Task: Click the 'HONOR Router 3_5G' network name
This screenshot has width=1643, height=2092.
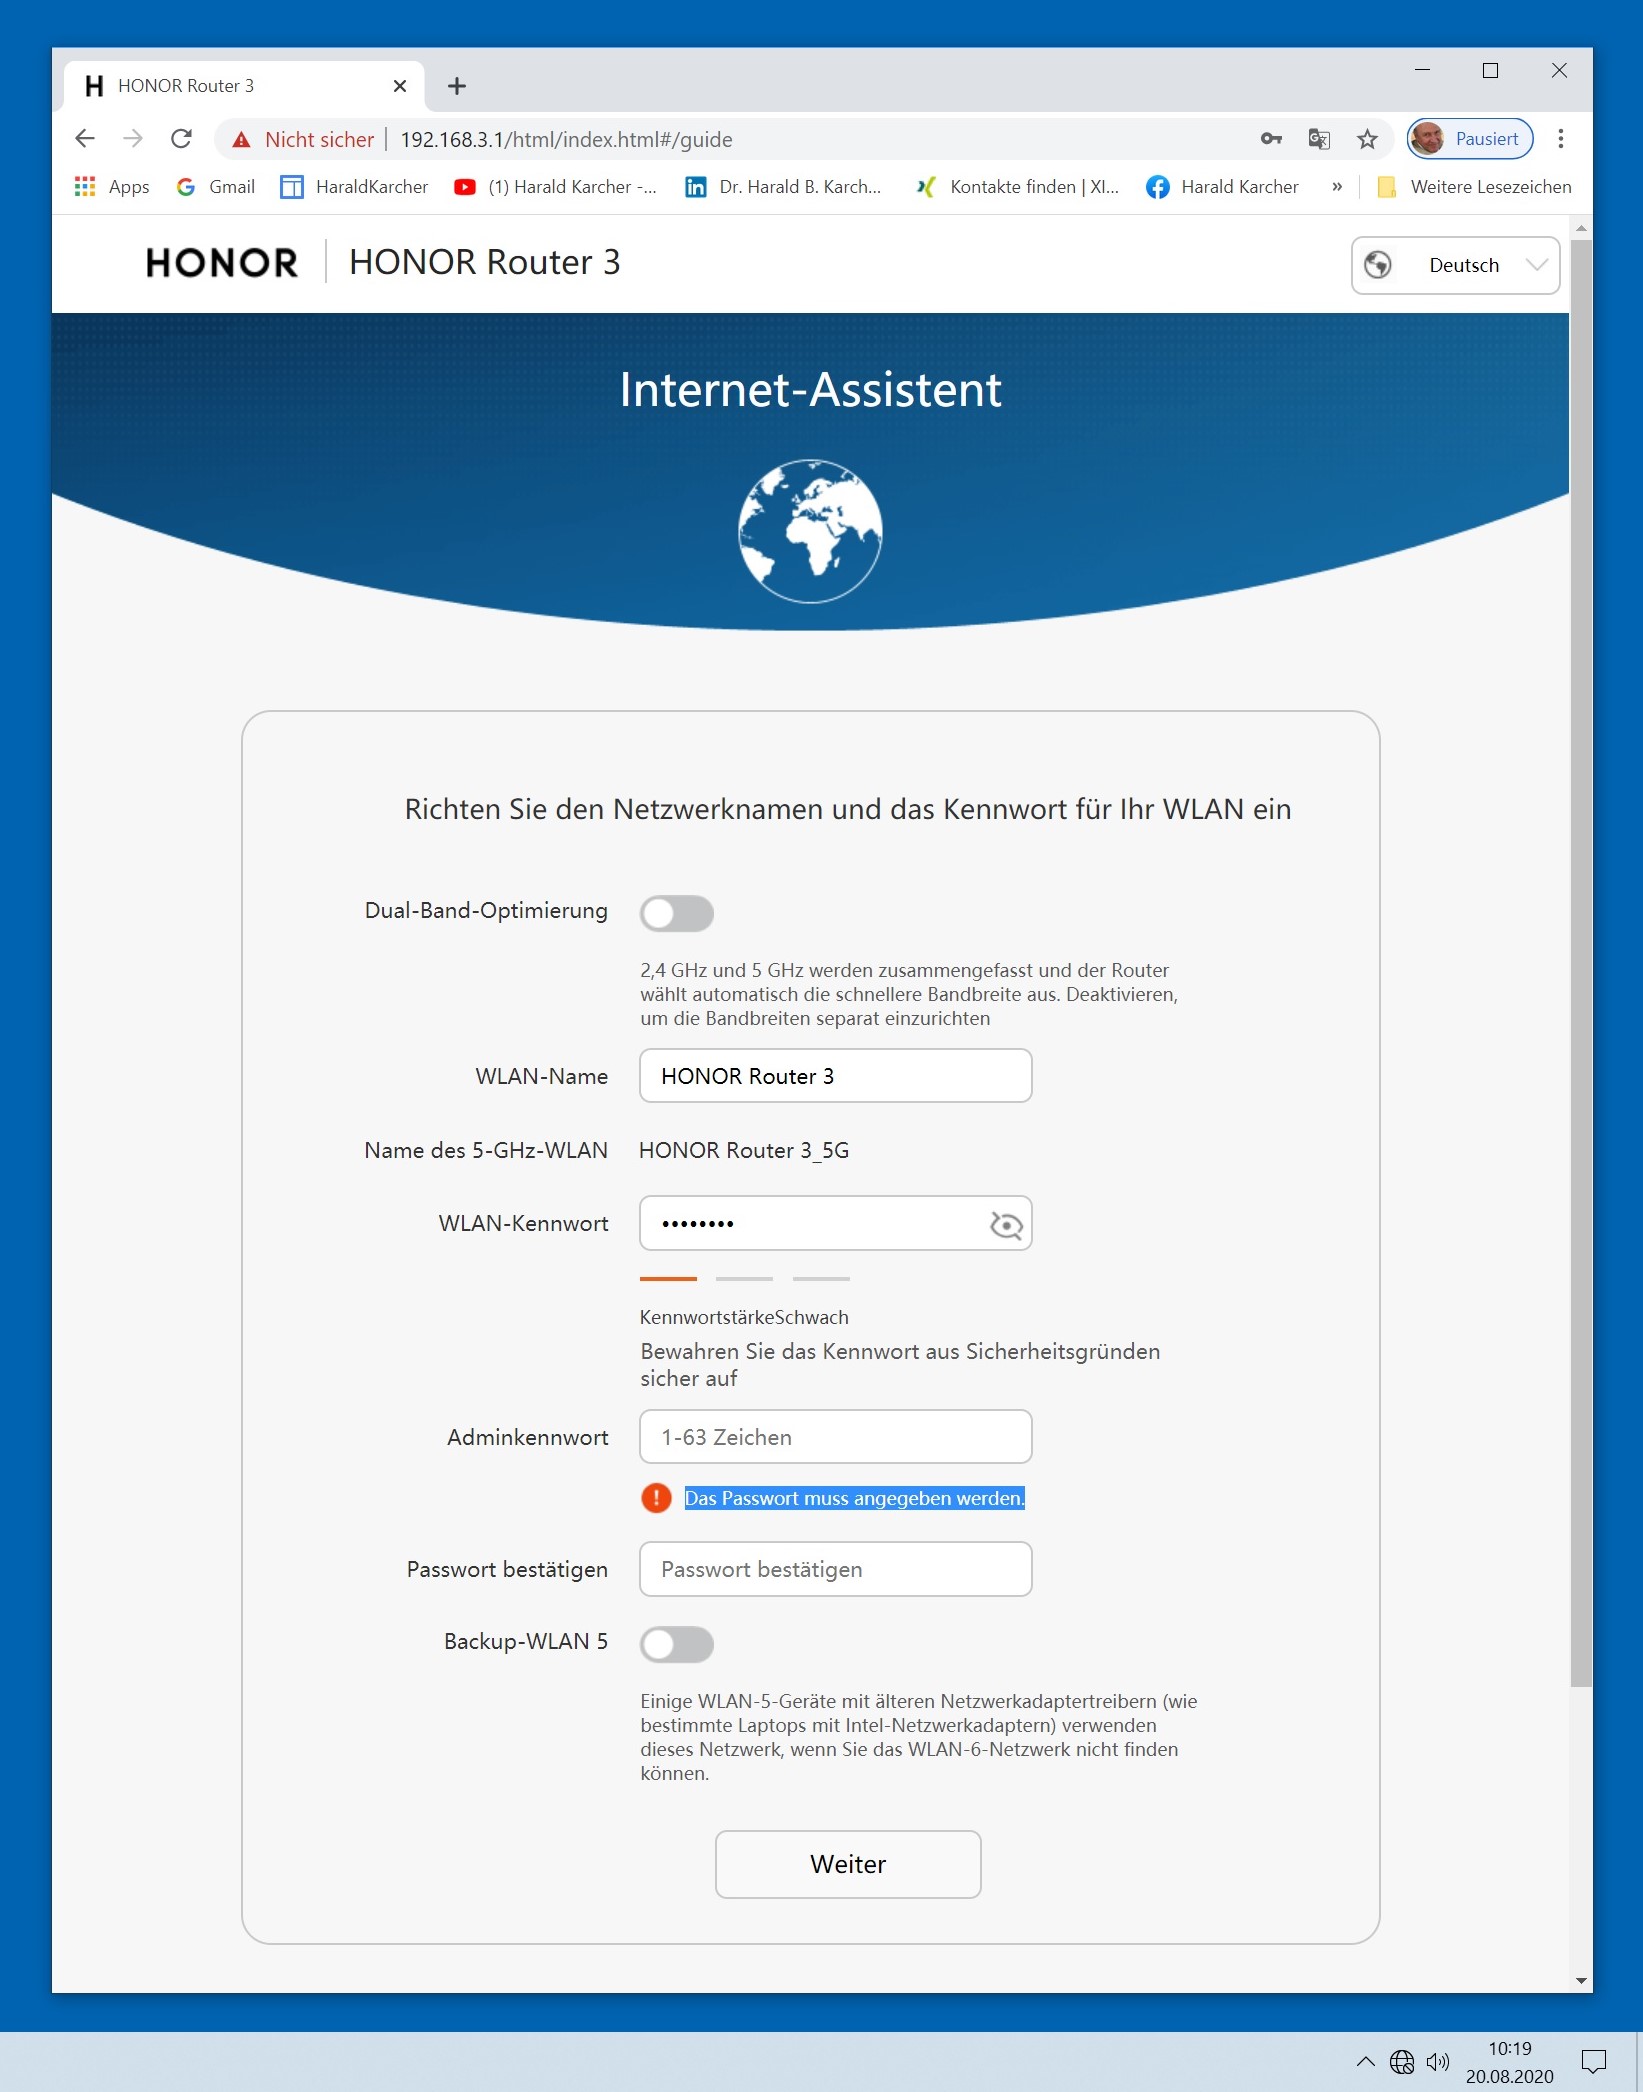Action: [x=744, y=1150]
